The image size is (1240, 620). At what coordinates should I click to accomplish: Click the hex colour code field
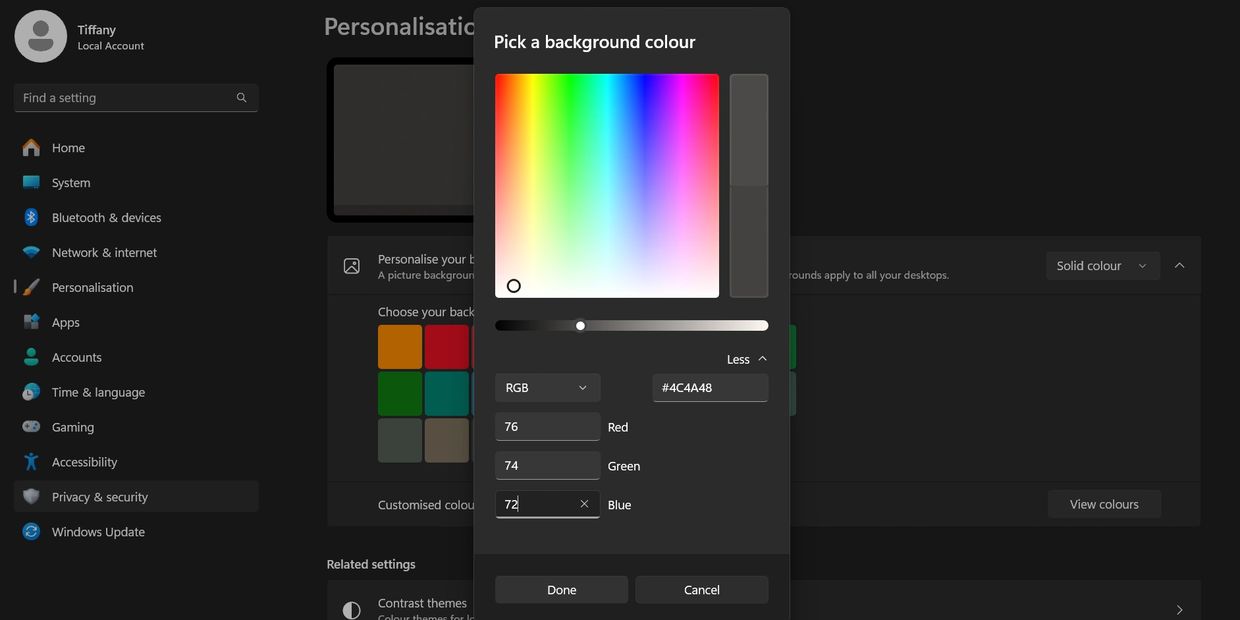point(710,388)
